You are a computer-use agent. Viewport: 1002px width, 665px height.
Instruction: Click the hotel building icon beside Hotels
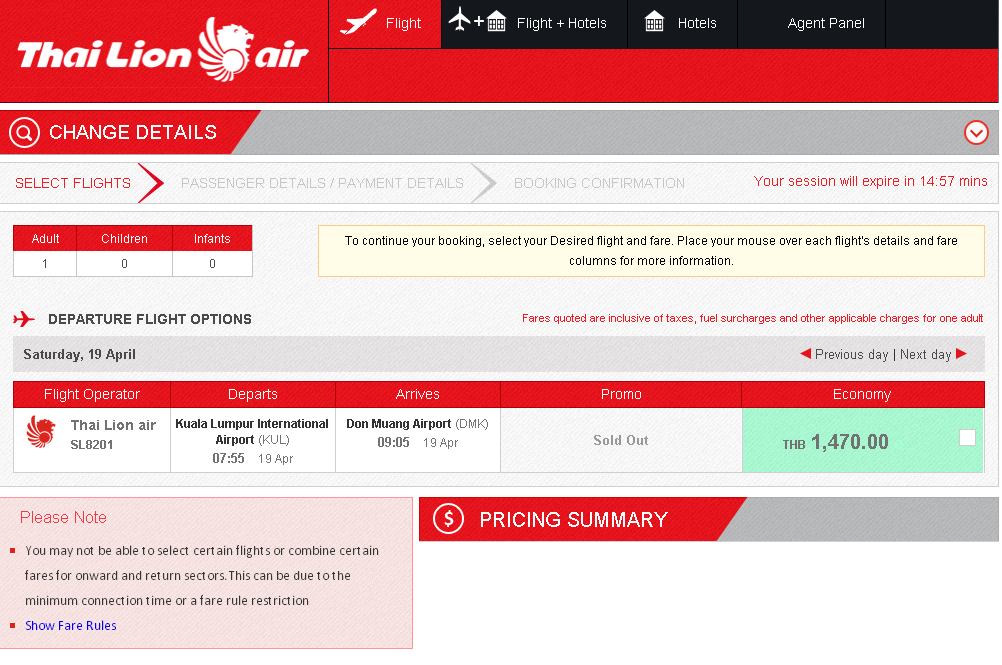[654, 22]
